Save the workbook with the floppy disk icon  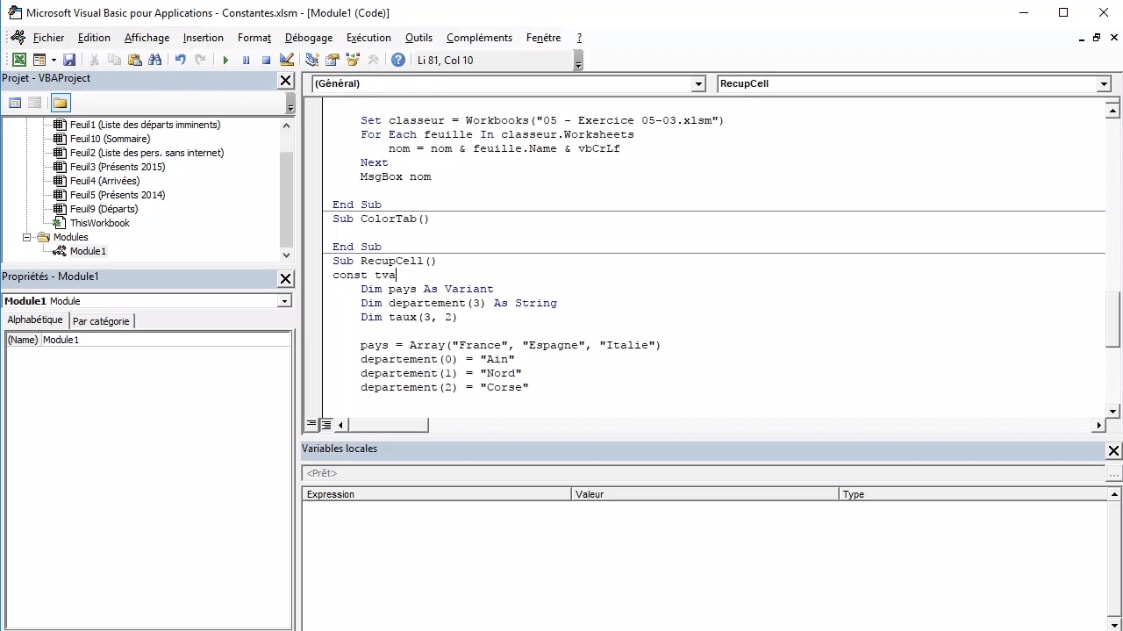[69, 60]
